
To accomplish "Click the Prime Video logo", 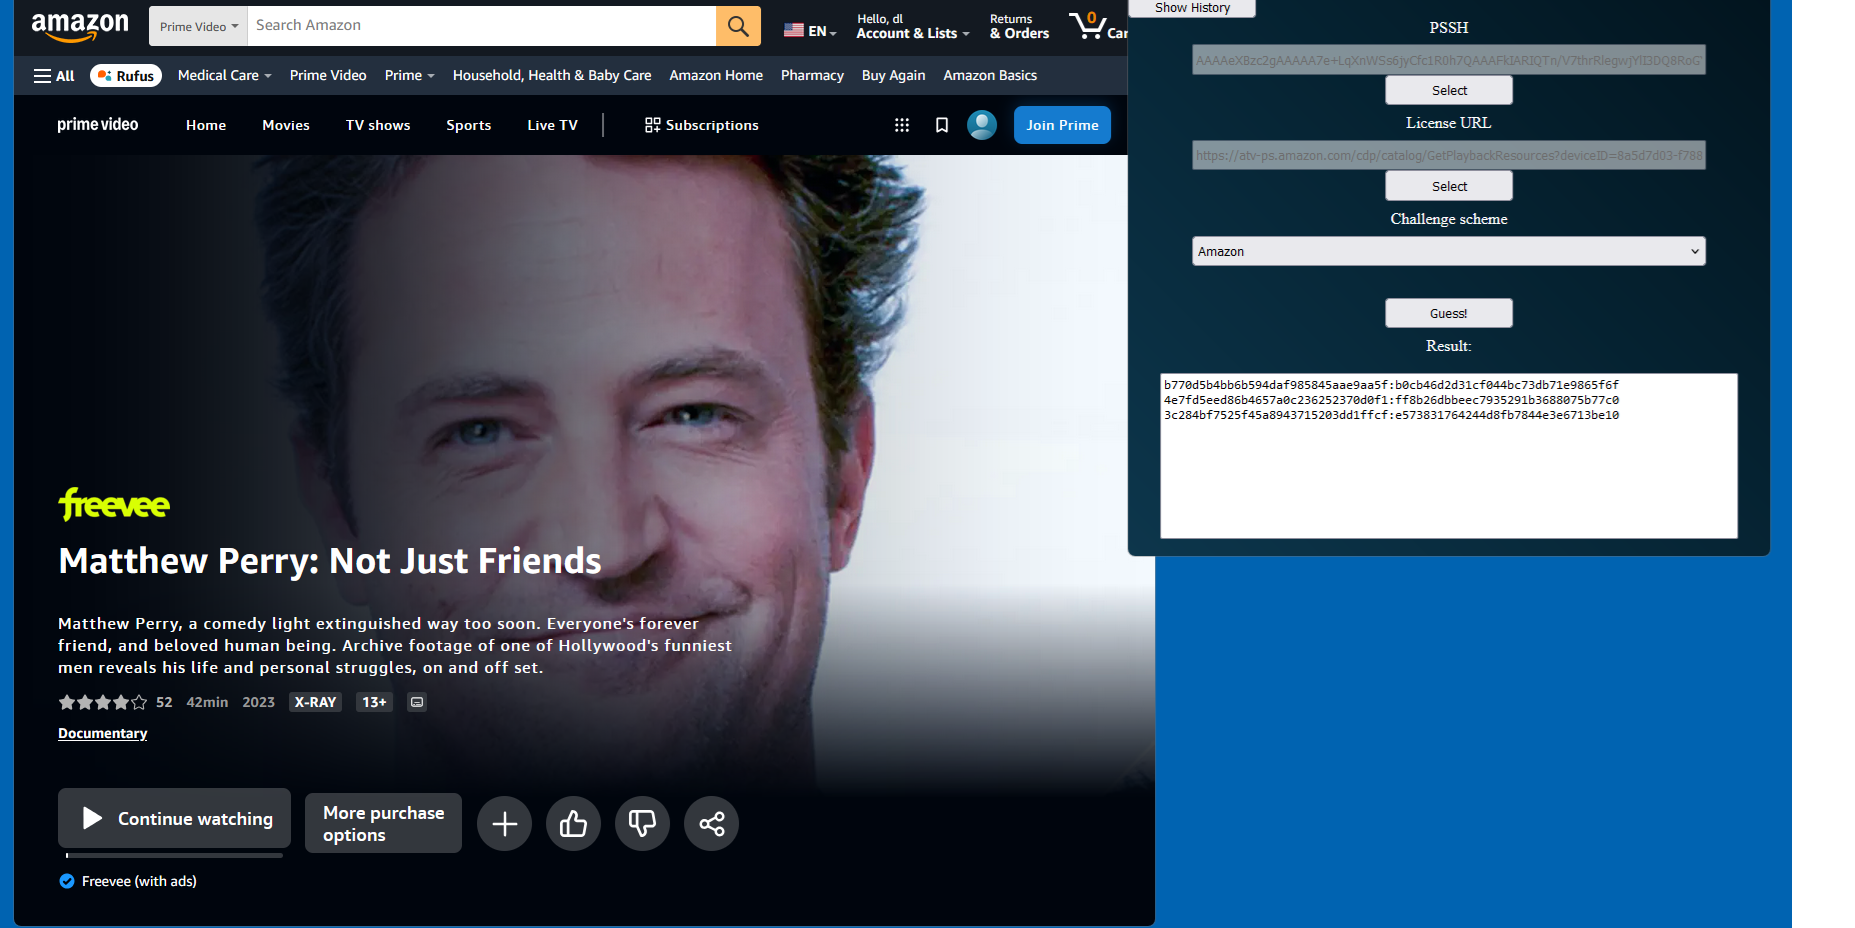I will [98, 125].
